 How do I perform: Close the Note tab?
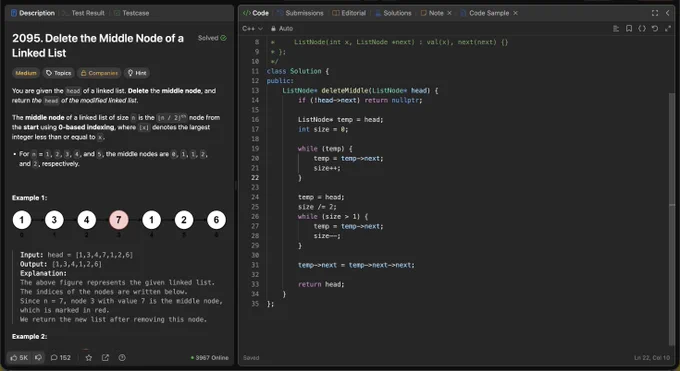pos(449,13)
